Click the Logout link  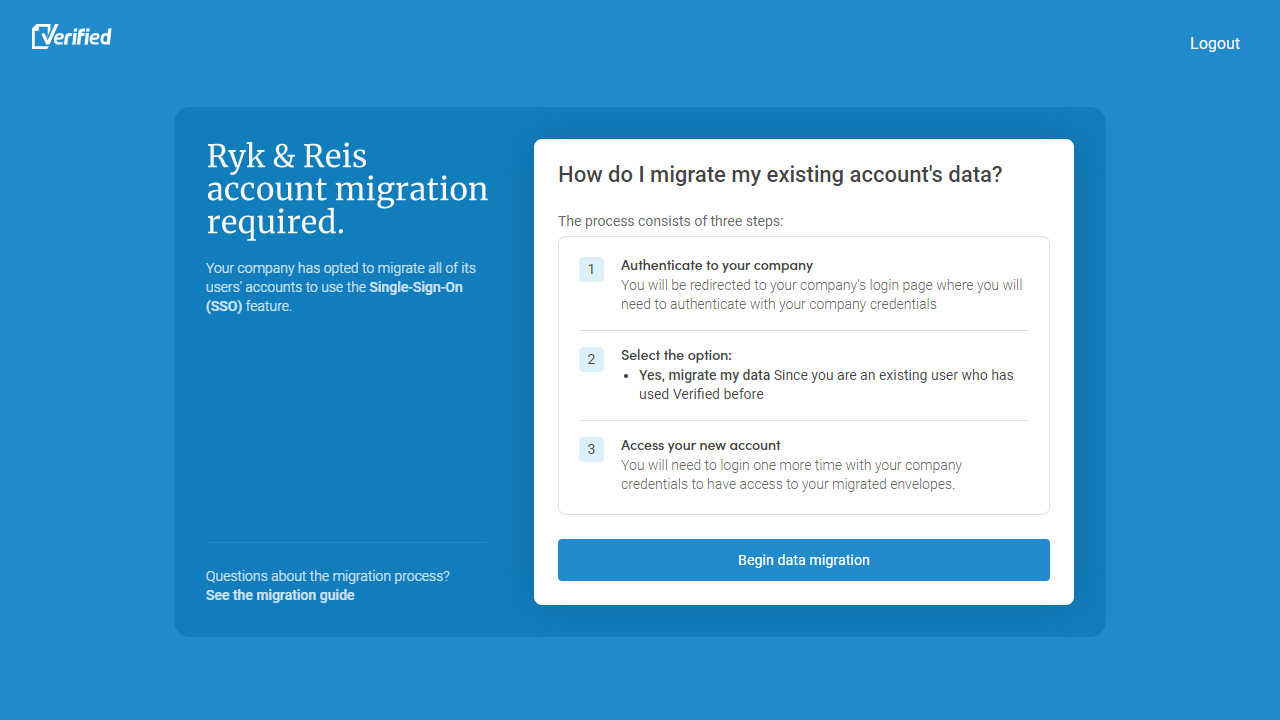coord(1215,43)
